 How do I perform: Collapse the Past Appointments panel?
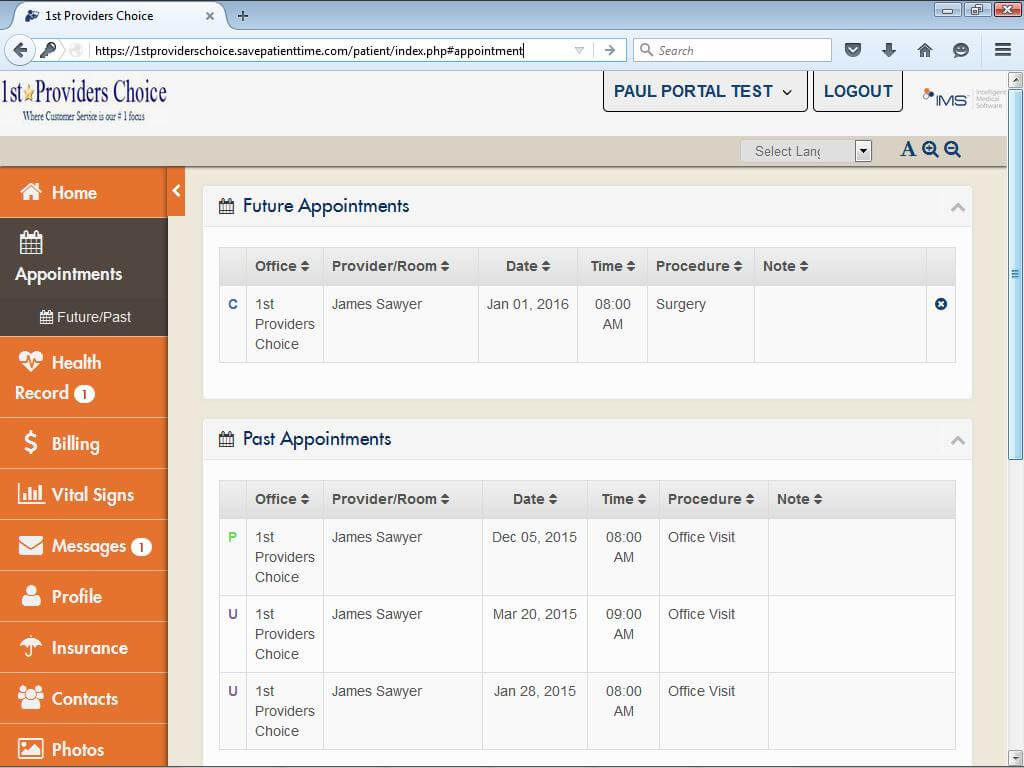pyautogui.click(x=957, y=440)
